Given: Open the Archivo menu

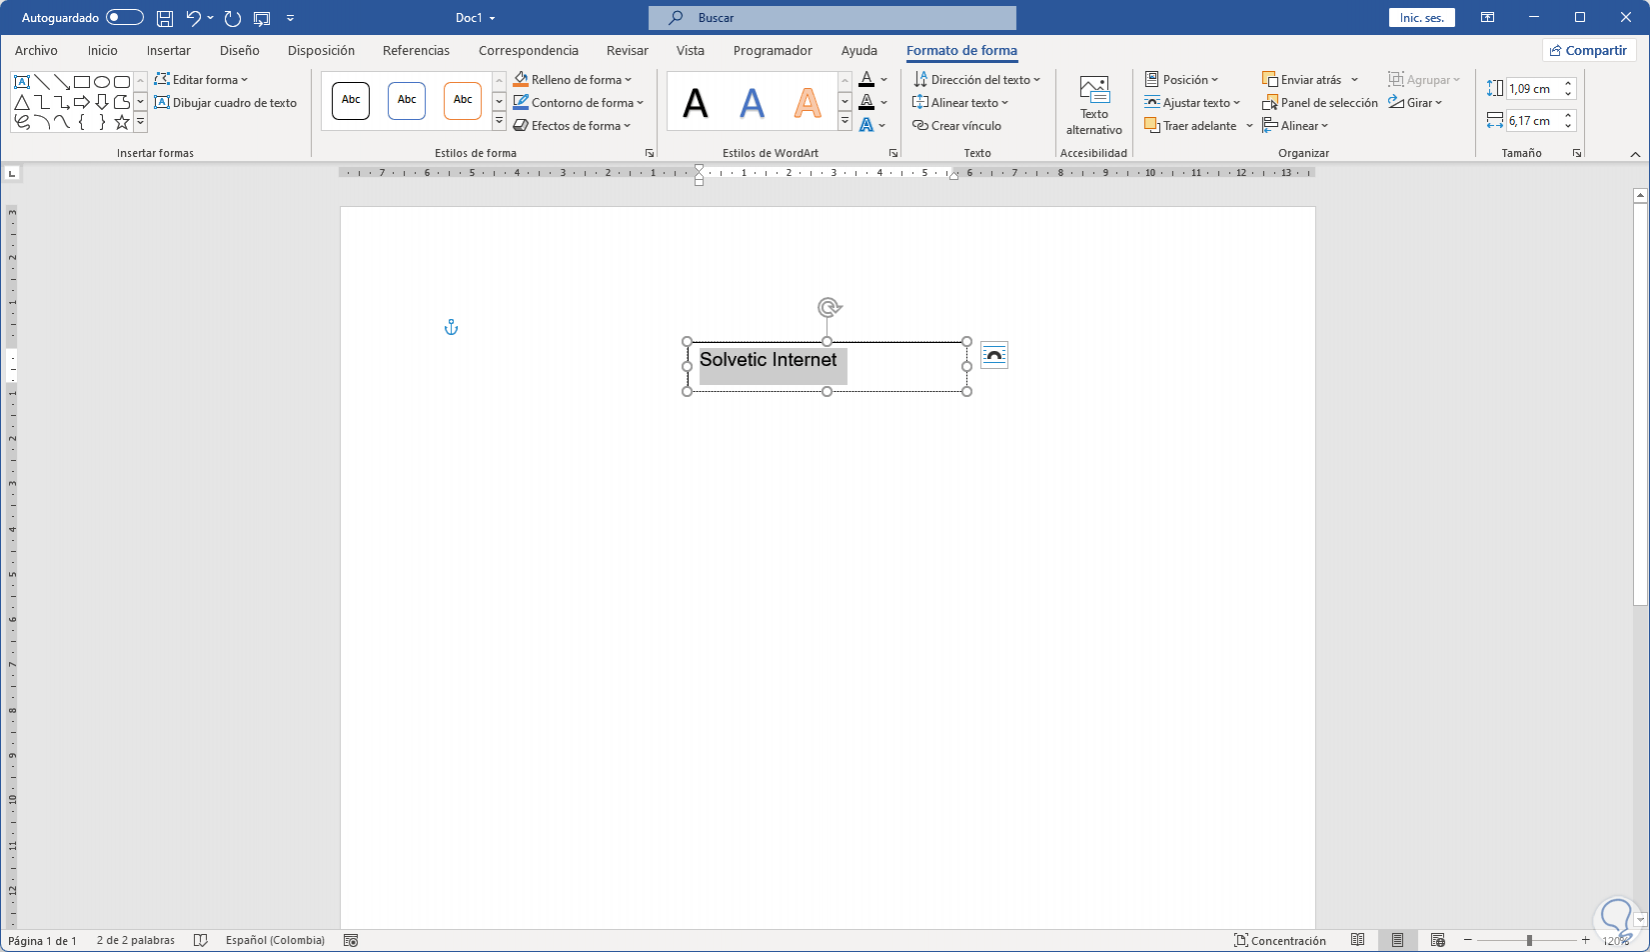Looking at the screenshot, I should [36, 51].
